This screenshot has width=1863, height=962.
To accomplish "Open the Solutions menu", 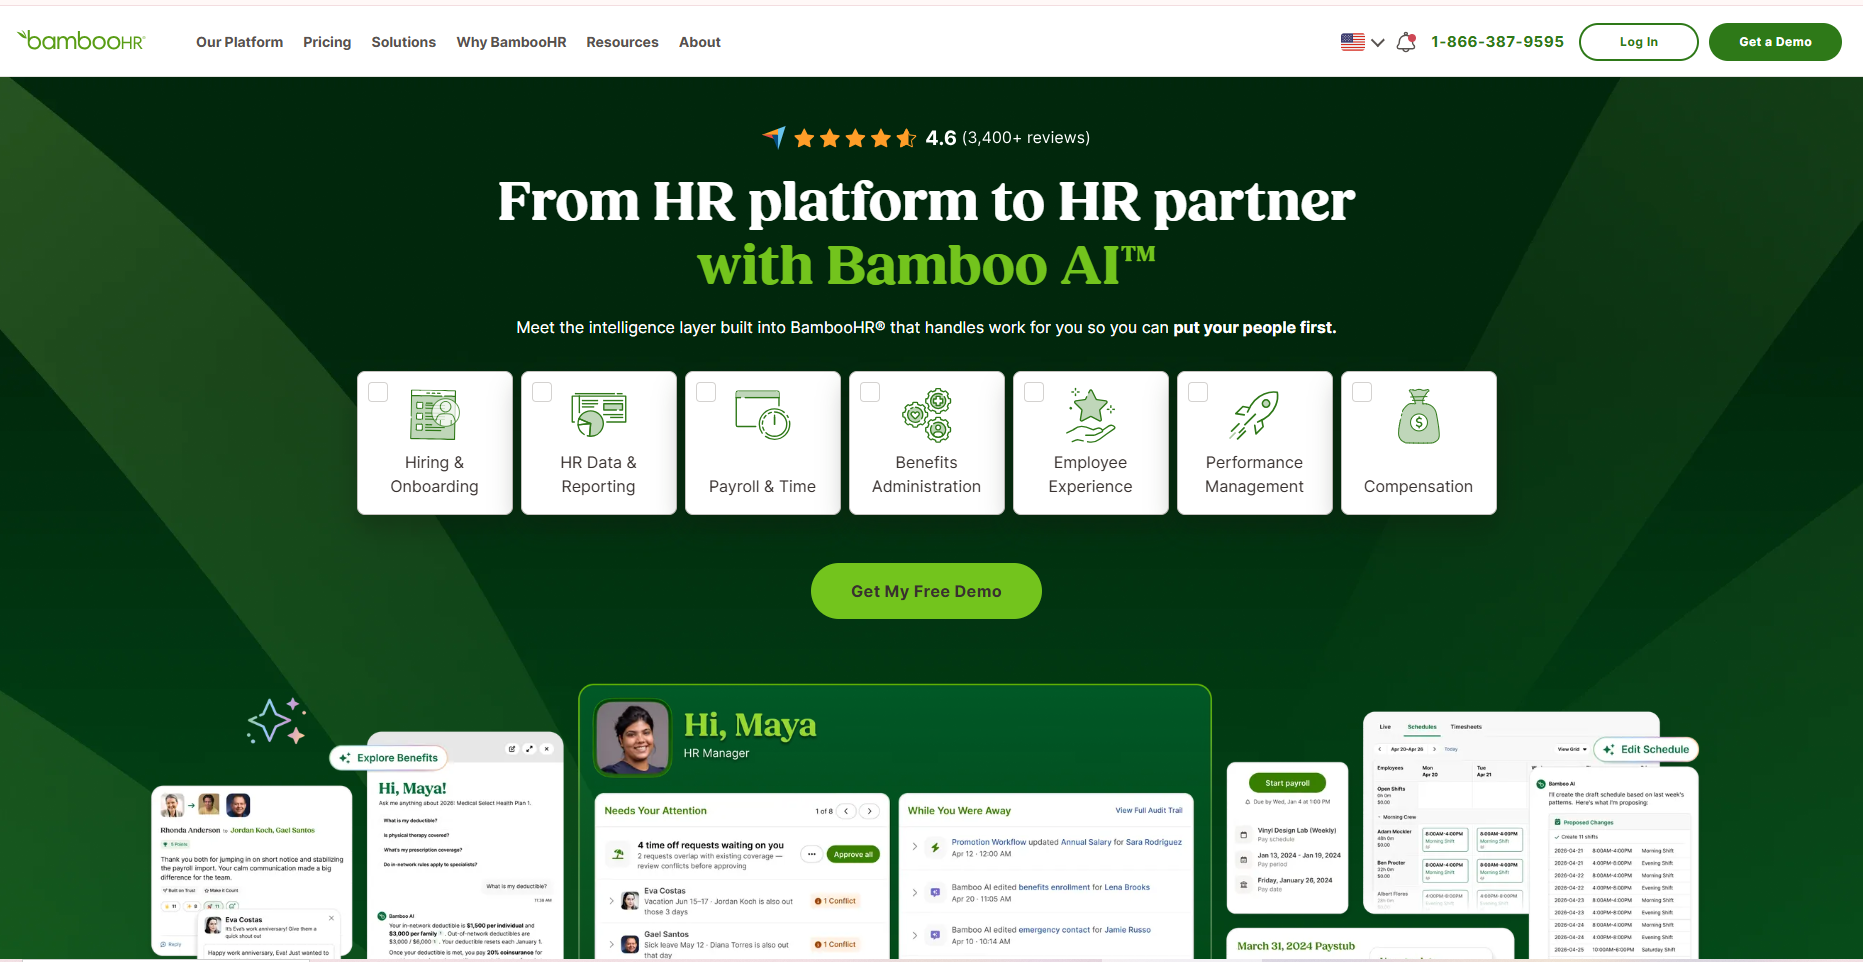I will point(404,42).
